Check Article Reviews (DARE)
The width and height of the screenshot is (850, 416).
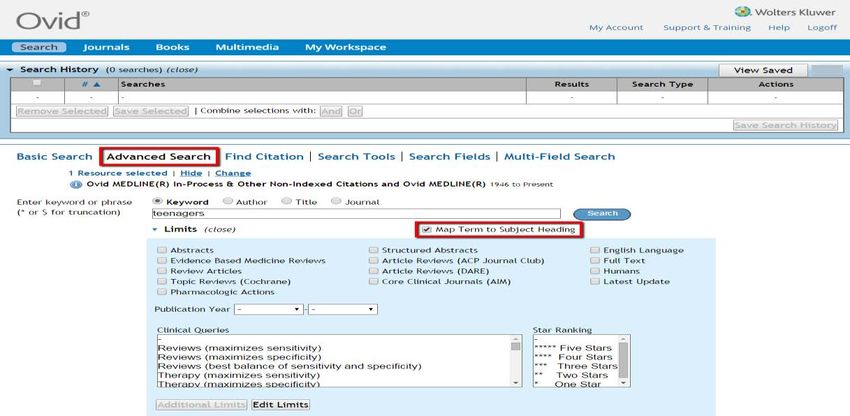(373, 271)
